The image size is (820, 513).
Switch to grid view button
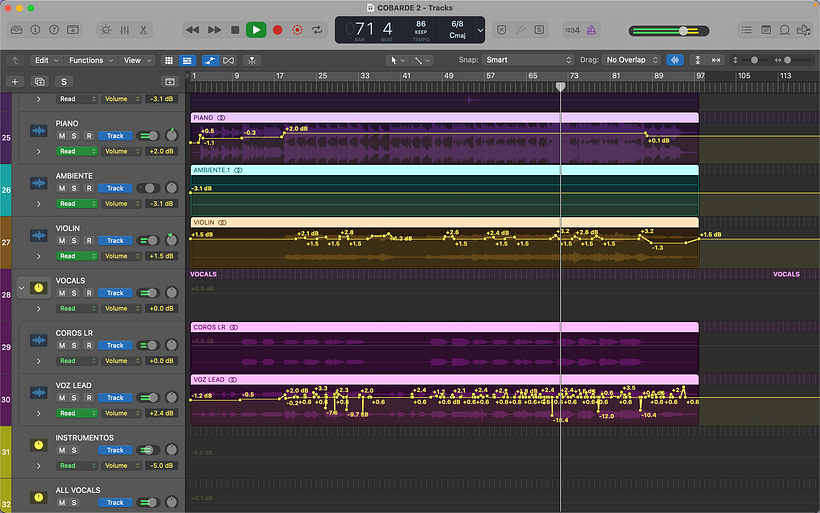coord(169,61)
